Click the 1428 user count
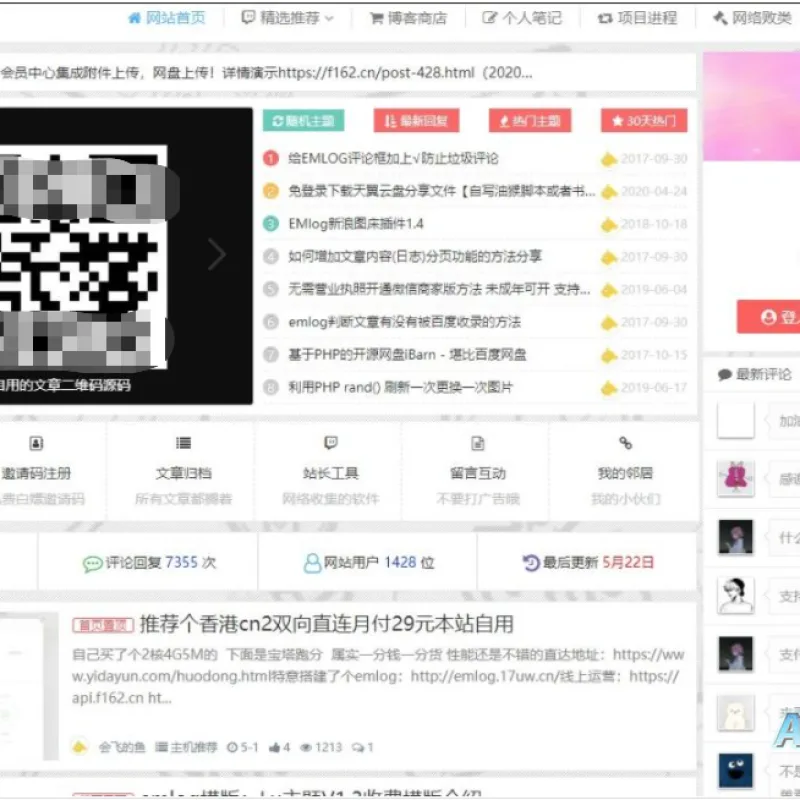The width and height of the screenshot is (800, 800). pos(400,562)
